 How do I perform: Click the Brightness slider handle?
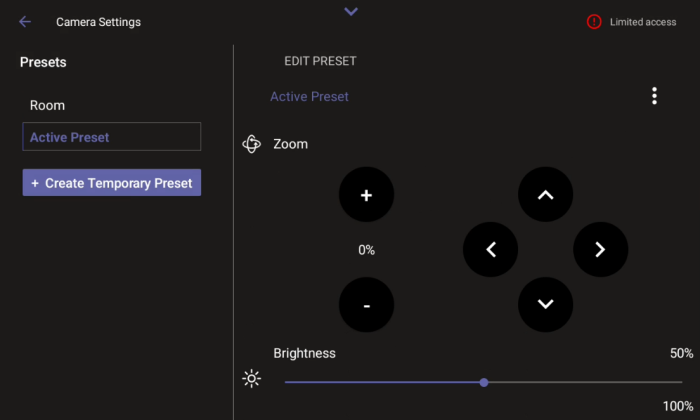tap(484, 382)
